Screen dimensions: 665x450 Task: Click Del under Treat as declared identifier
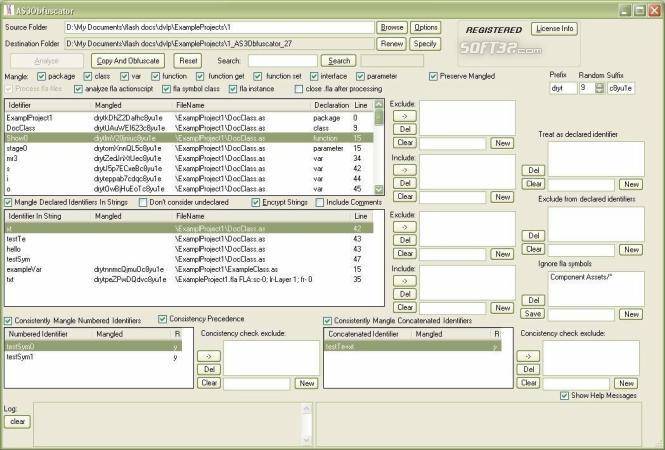pyautogui.click(x=534, y=170)
